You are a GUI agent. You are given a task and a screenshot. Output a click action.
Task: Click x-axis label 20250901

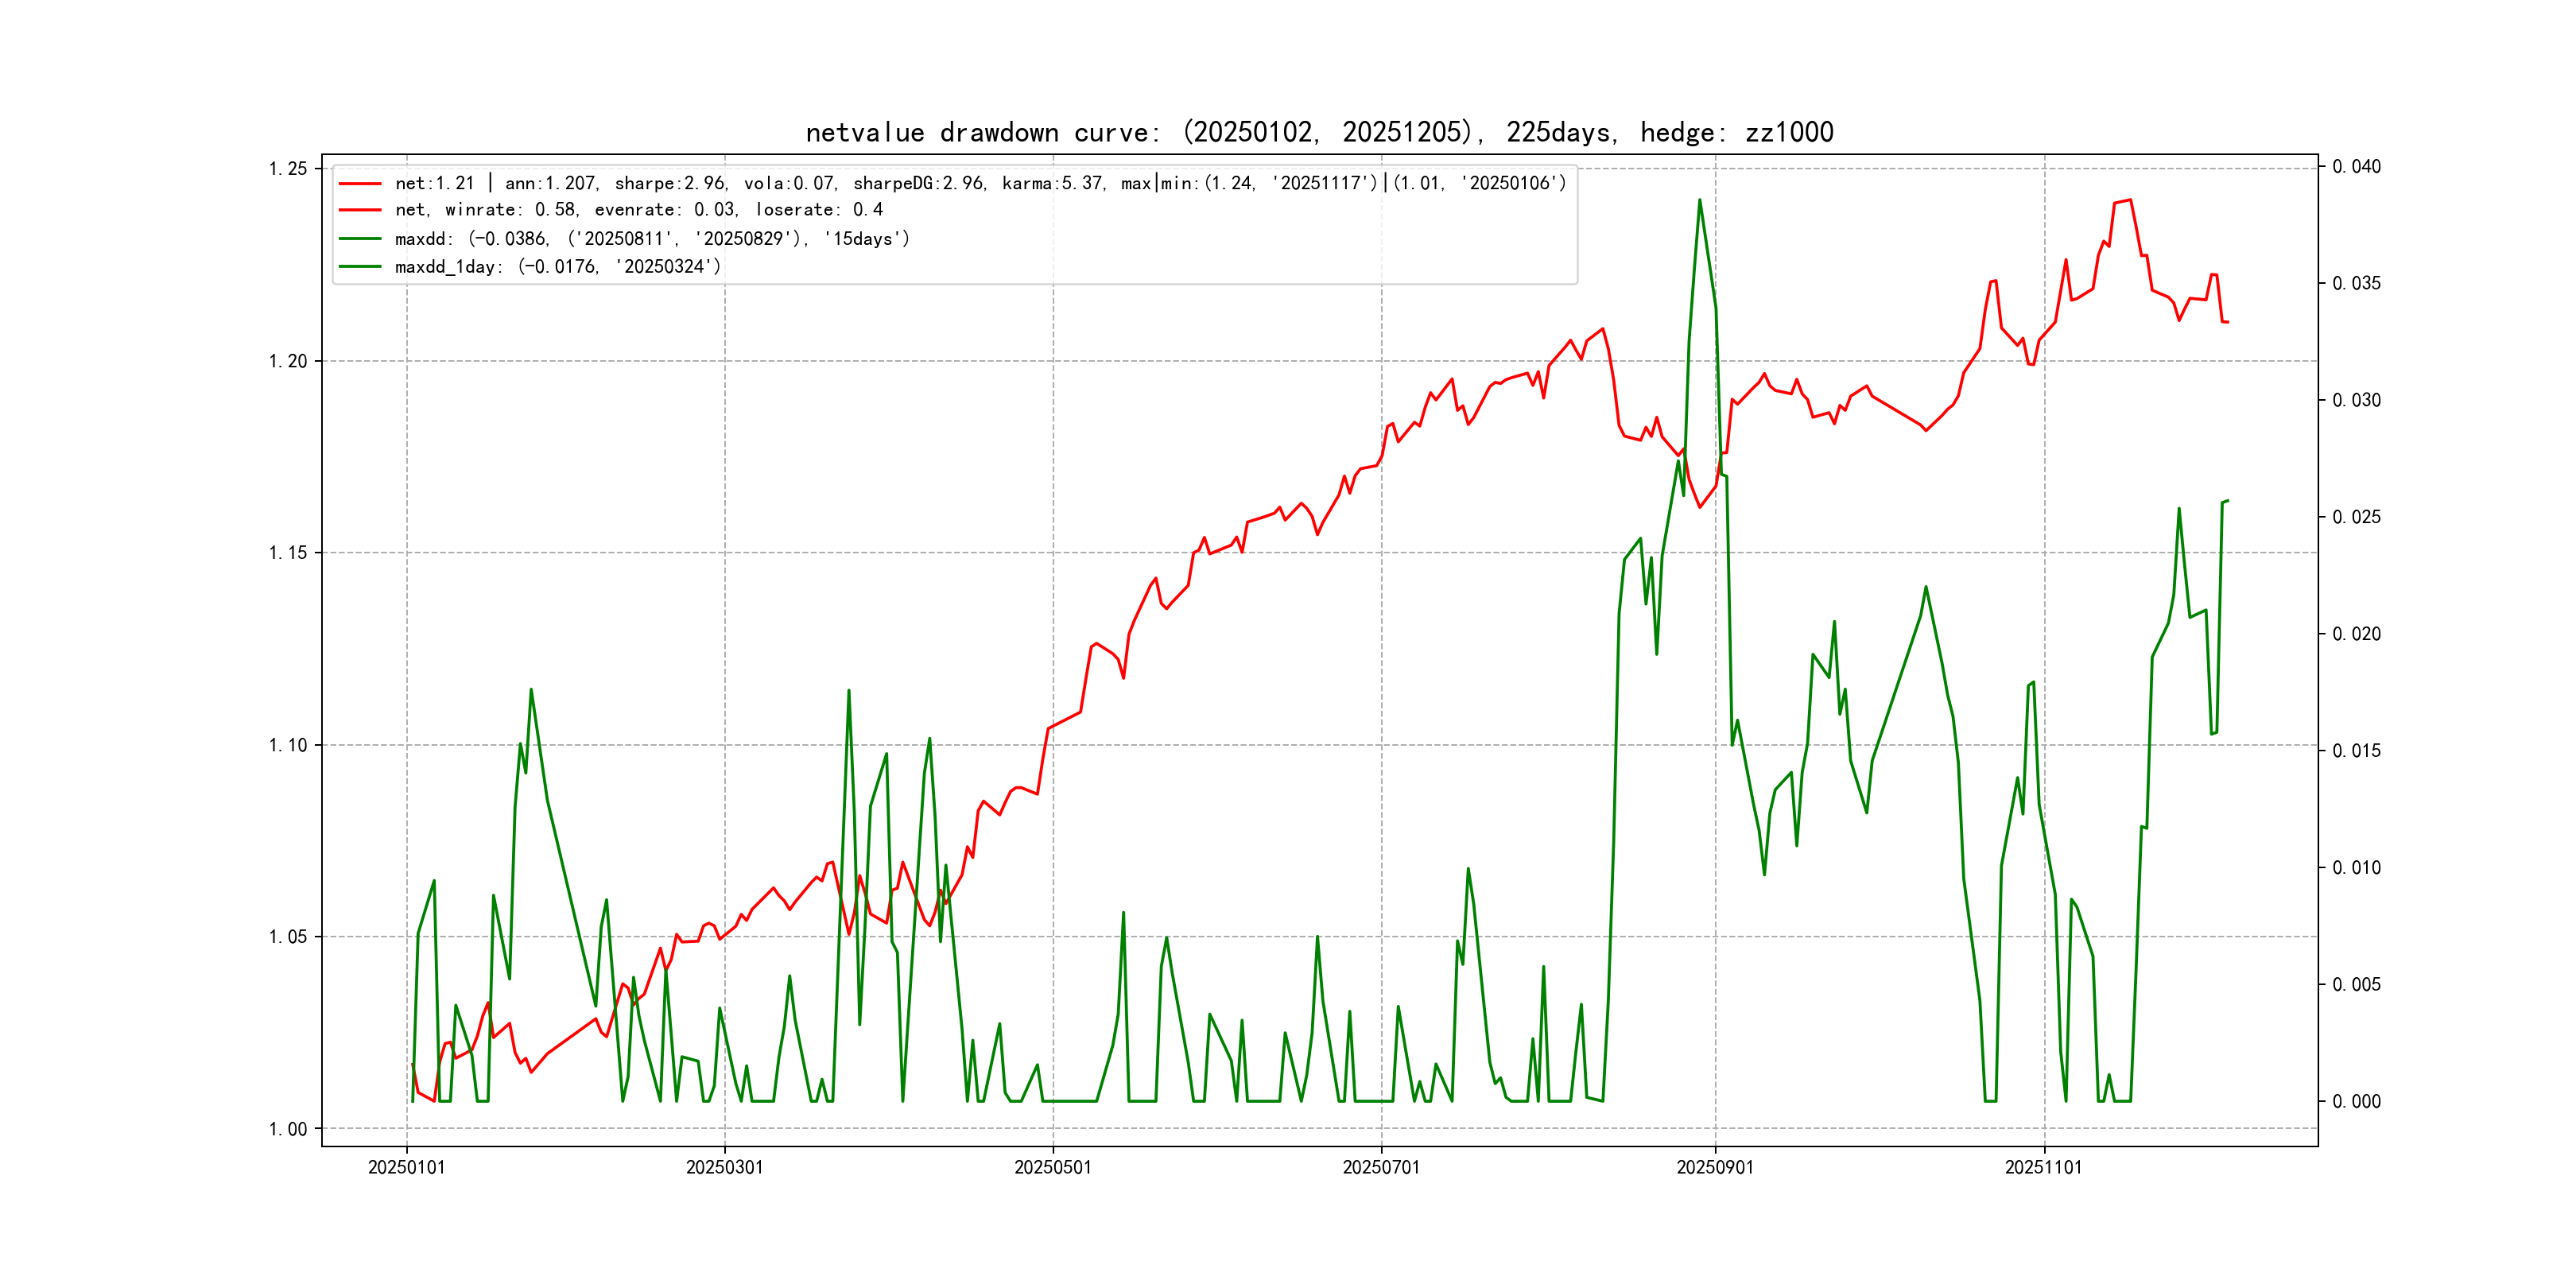coord(1714,1167)
